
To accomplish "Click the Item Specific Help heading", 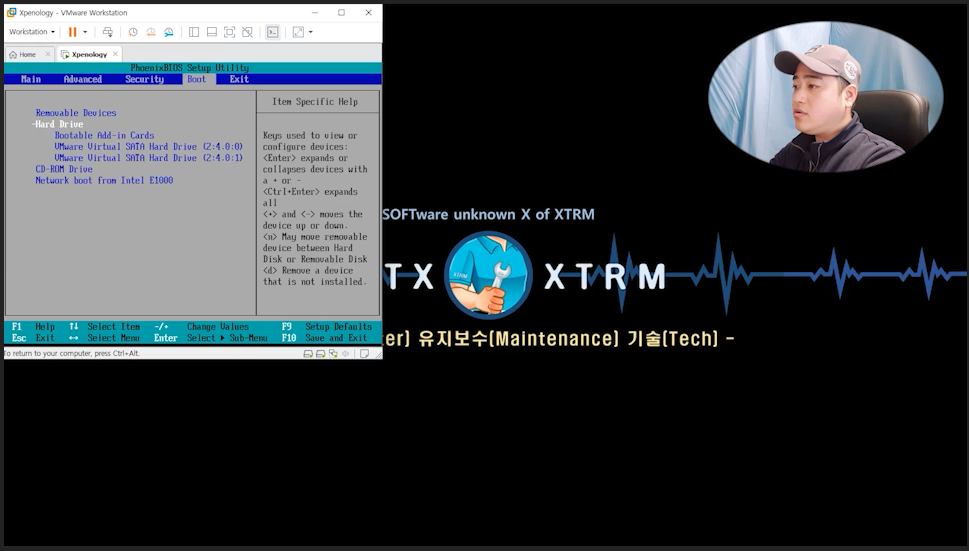I will coord(315,101).
